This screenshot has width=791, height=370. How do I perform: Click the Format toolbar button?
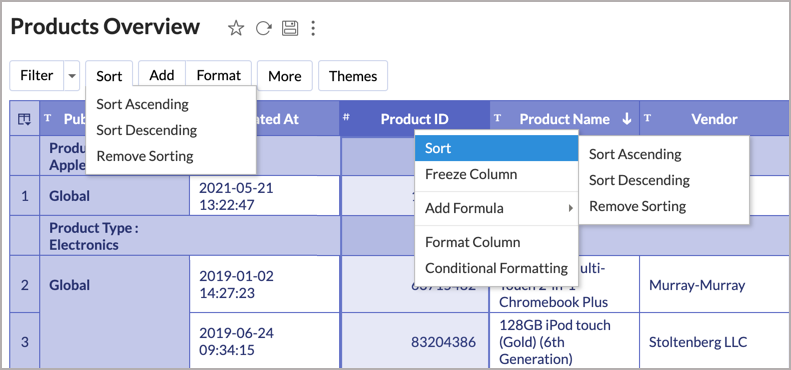click(x=218, y=75)
